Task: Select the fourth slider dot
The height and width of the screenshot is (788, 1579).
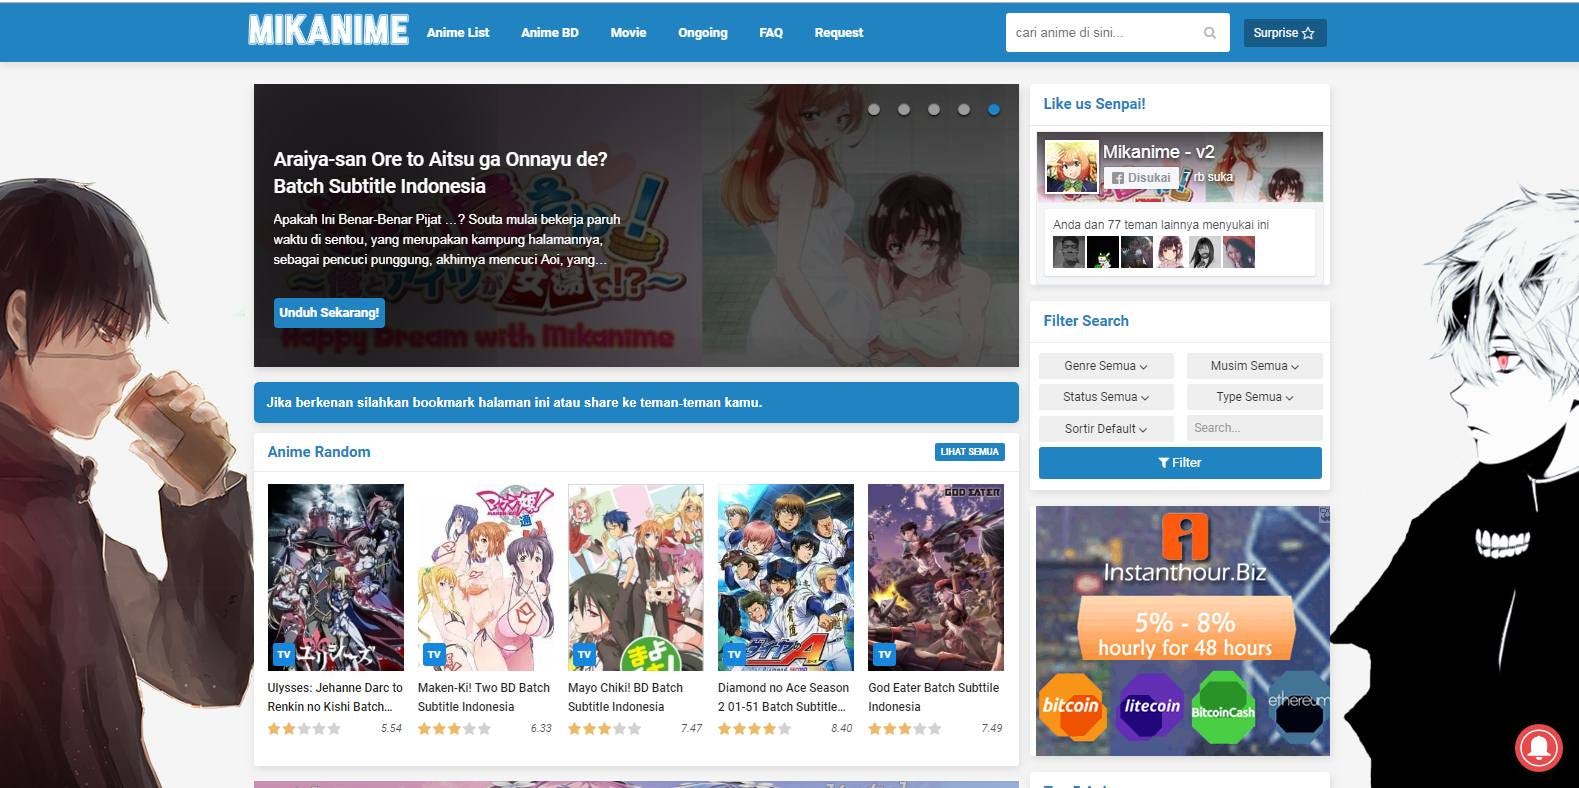Action: point(964,109)
